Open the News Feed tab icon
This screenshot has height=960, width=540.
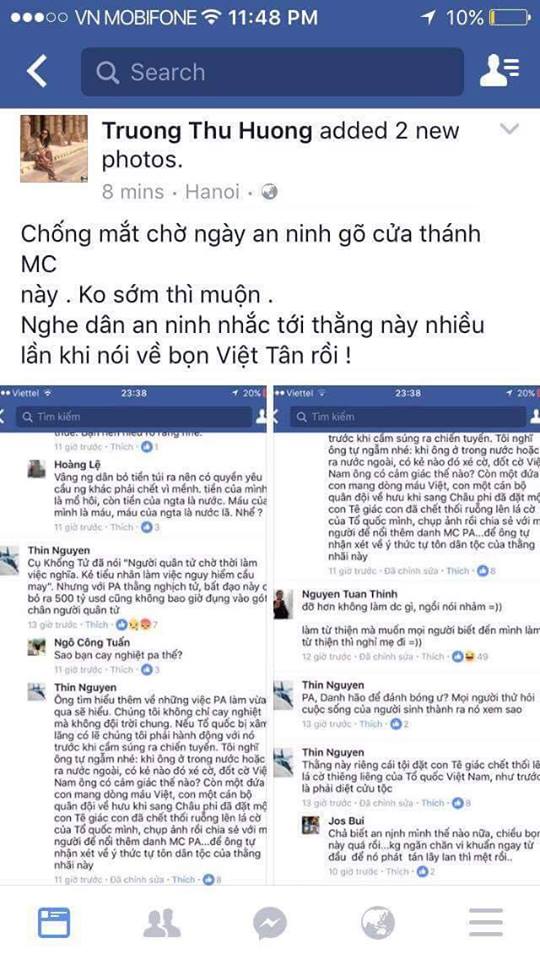(x=54, y=923)
